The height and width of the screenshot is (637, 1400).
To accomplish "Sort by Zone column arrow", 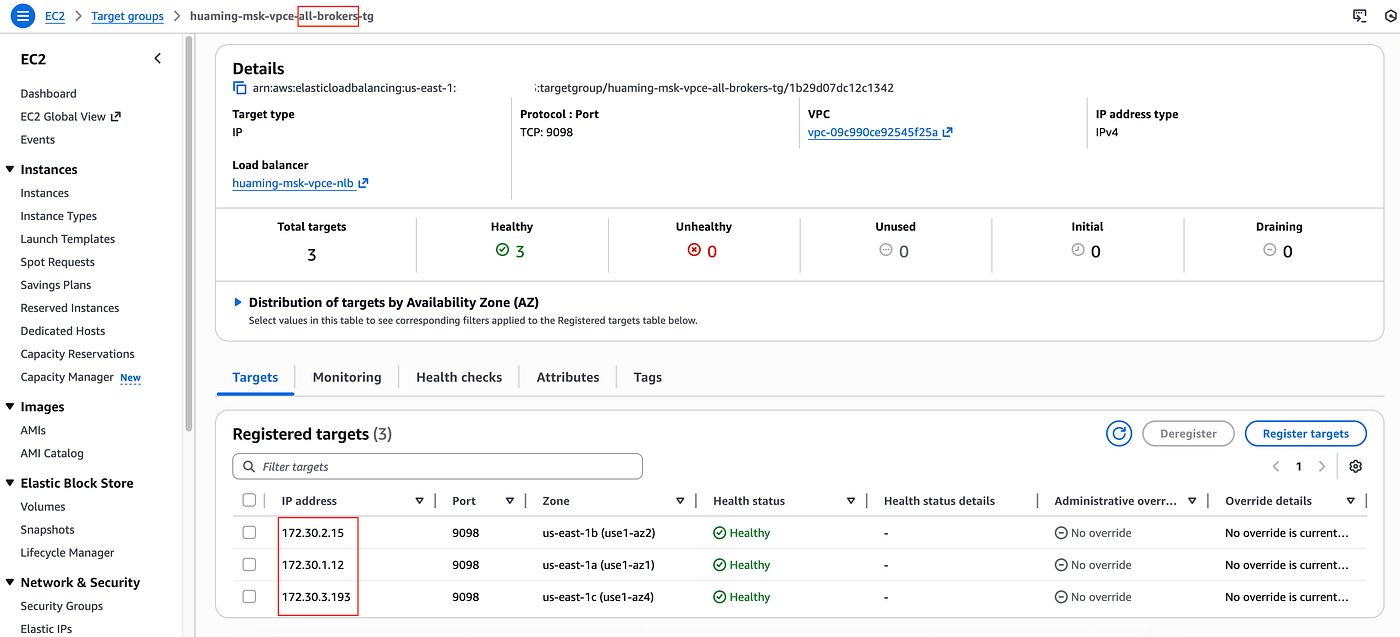I will [680, 501].
